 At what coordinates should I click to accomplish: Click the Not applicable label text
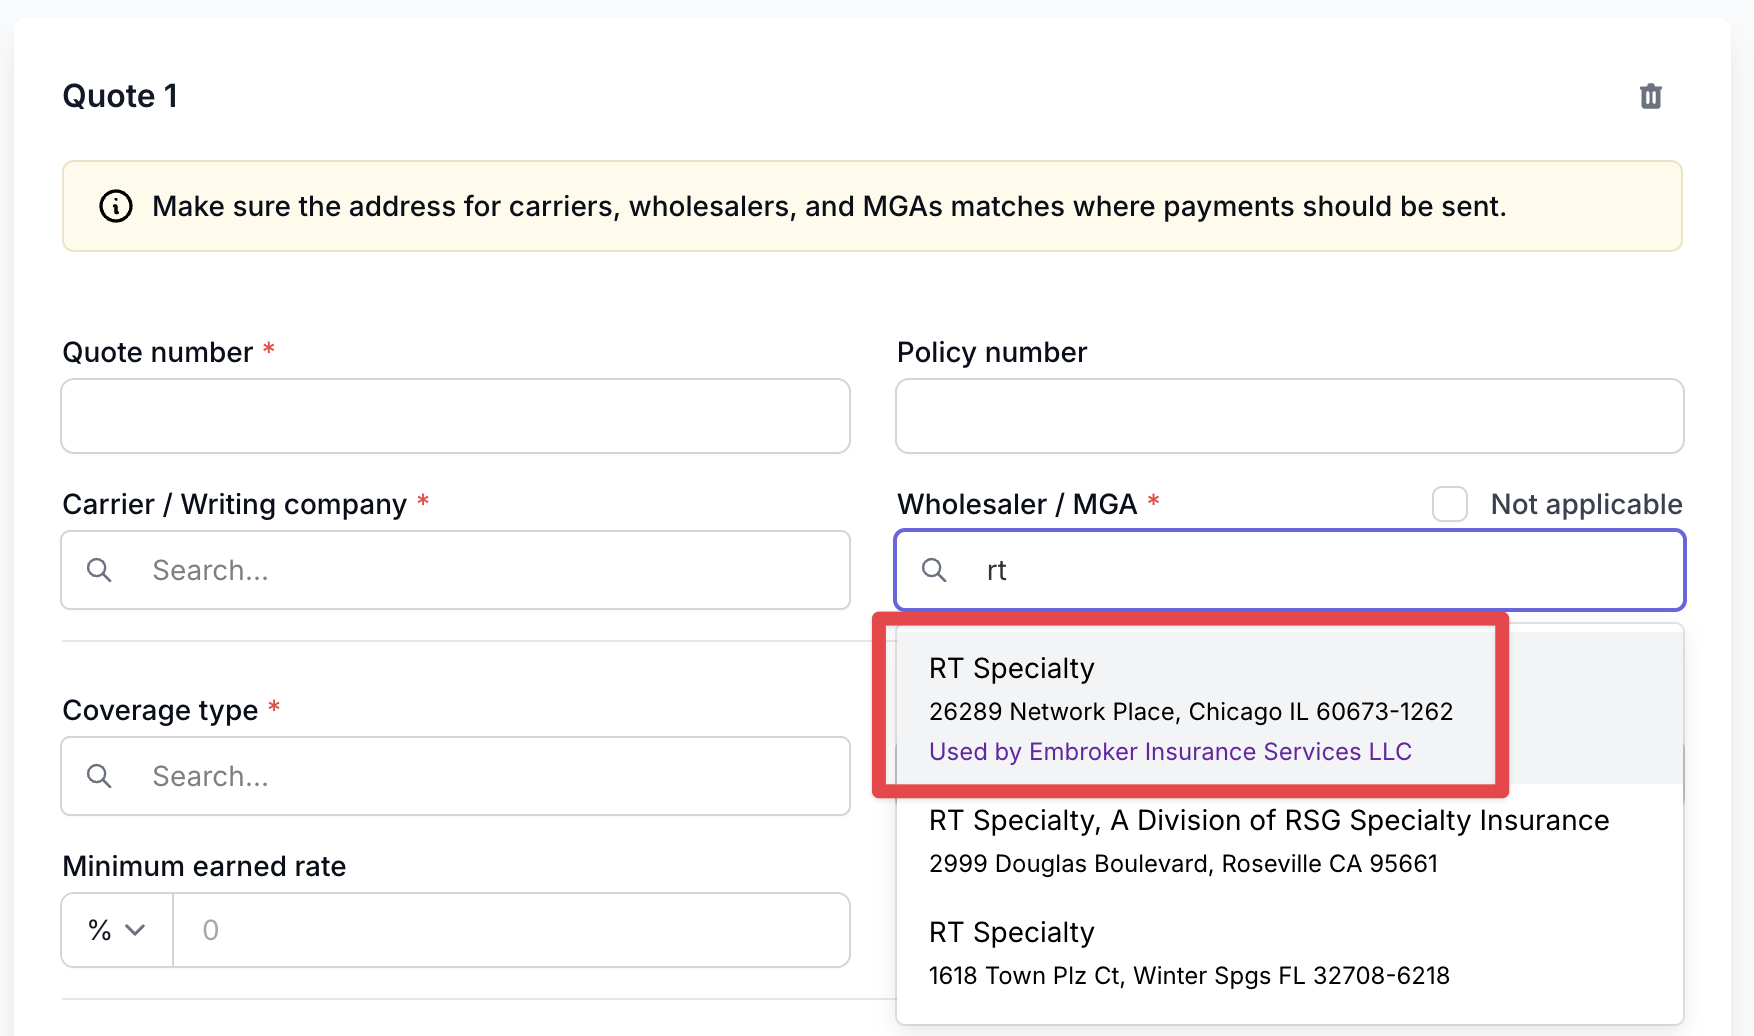(x=1587, y=504)
